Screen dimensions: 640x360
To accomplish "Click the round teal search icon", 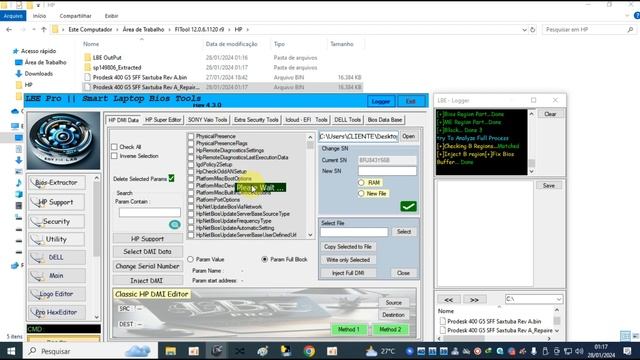I will pyautogui.click(x=175, y=224).
